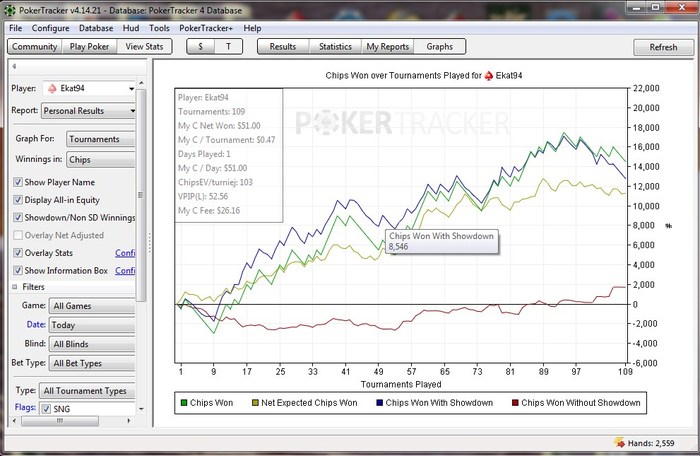Switch to the Play Poker tab

tap(89, 46)
